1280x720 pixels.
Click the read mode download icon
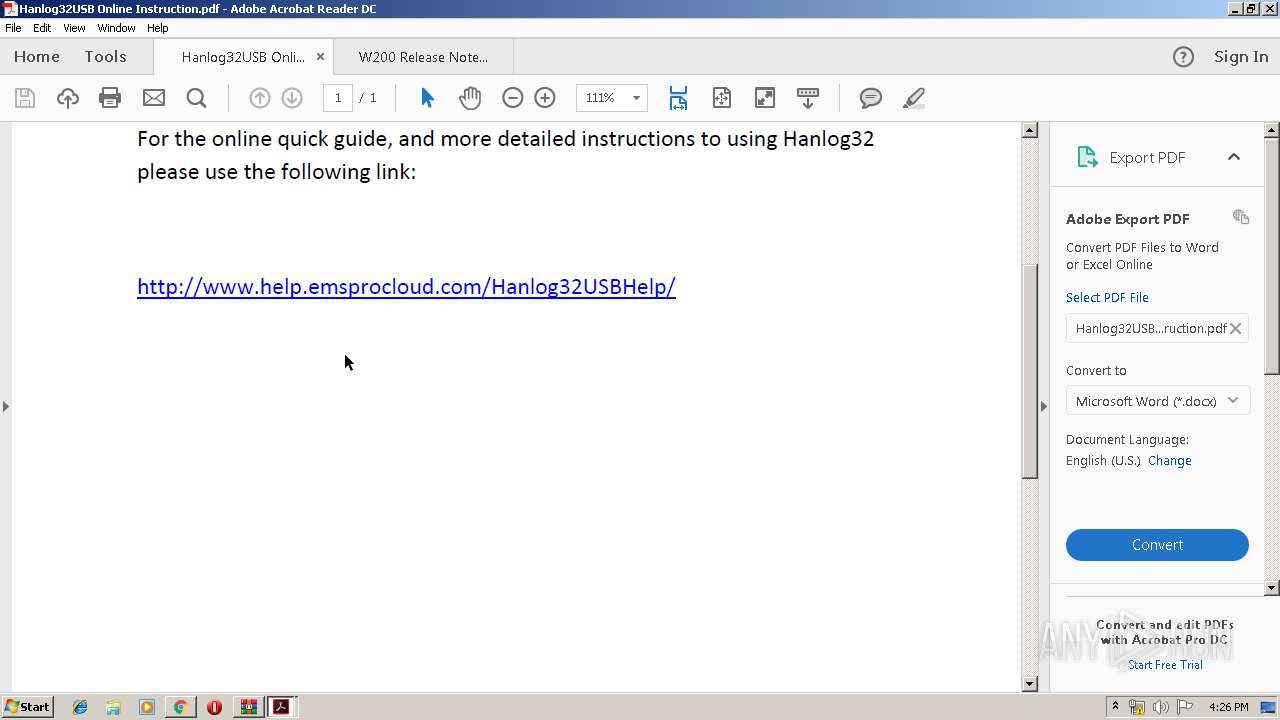[808, 98]
